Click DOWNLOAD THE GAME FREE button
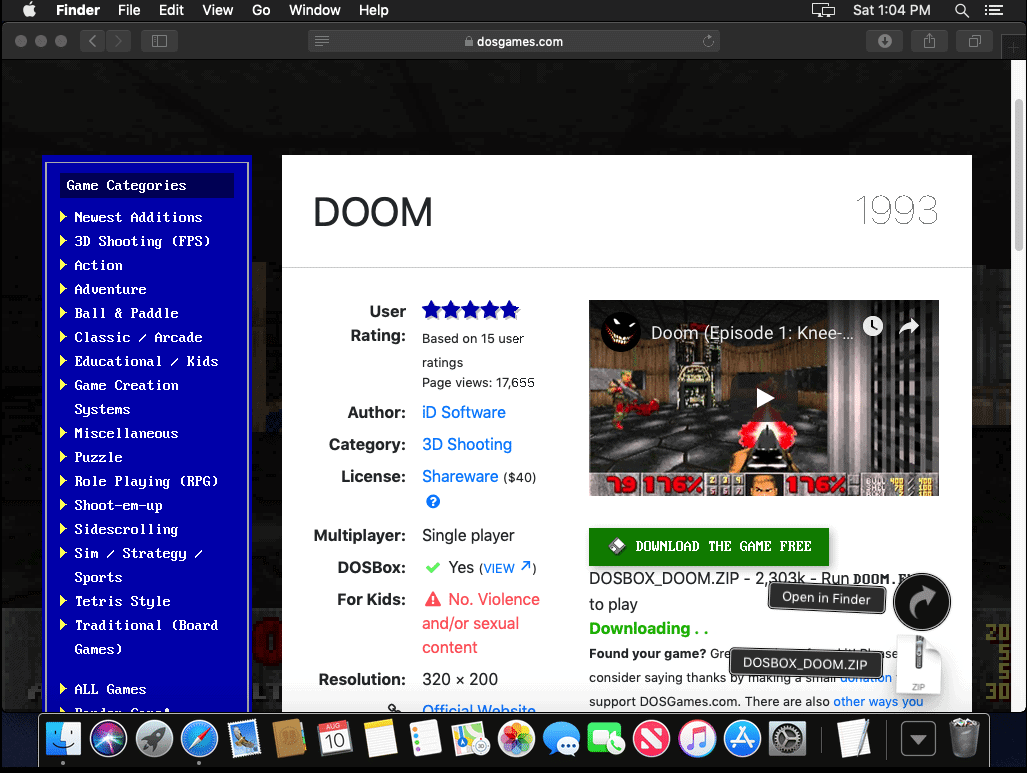The width and height of the screenshot is (1027, 773). [x=709, y=546]
